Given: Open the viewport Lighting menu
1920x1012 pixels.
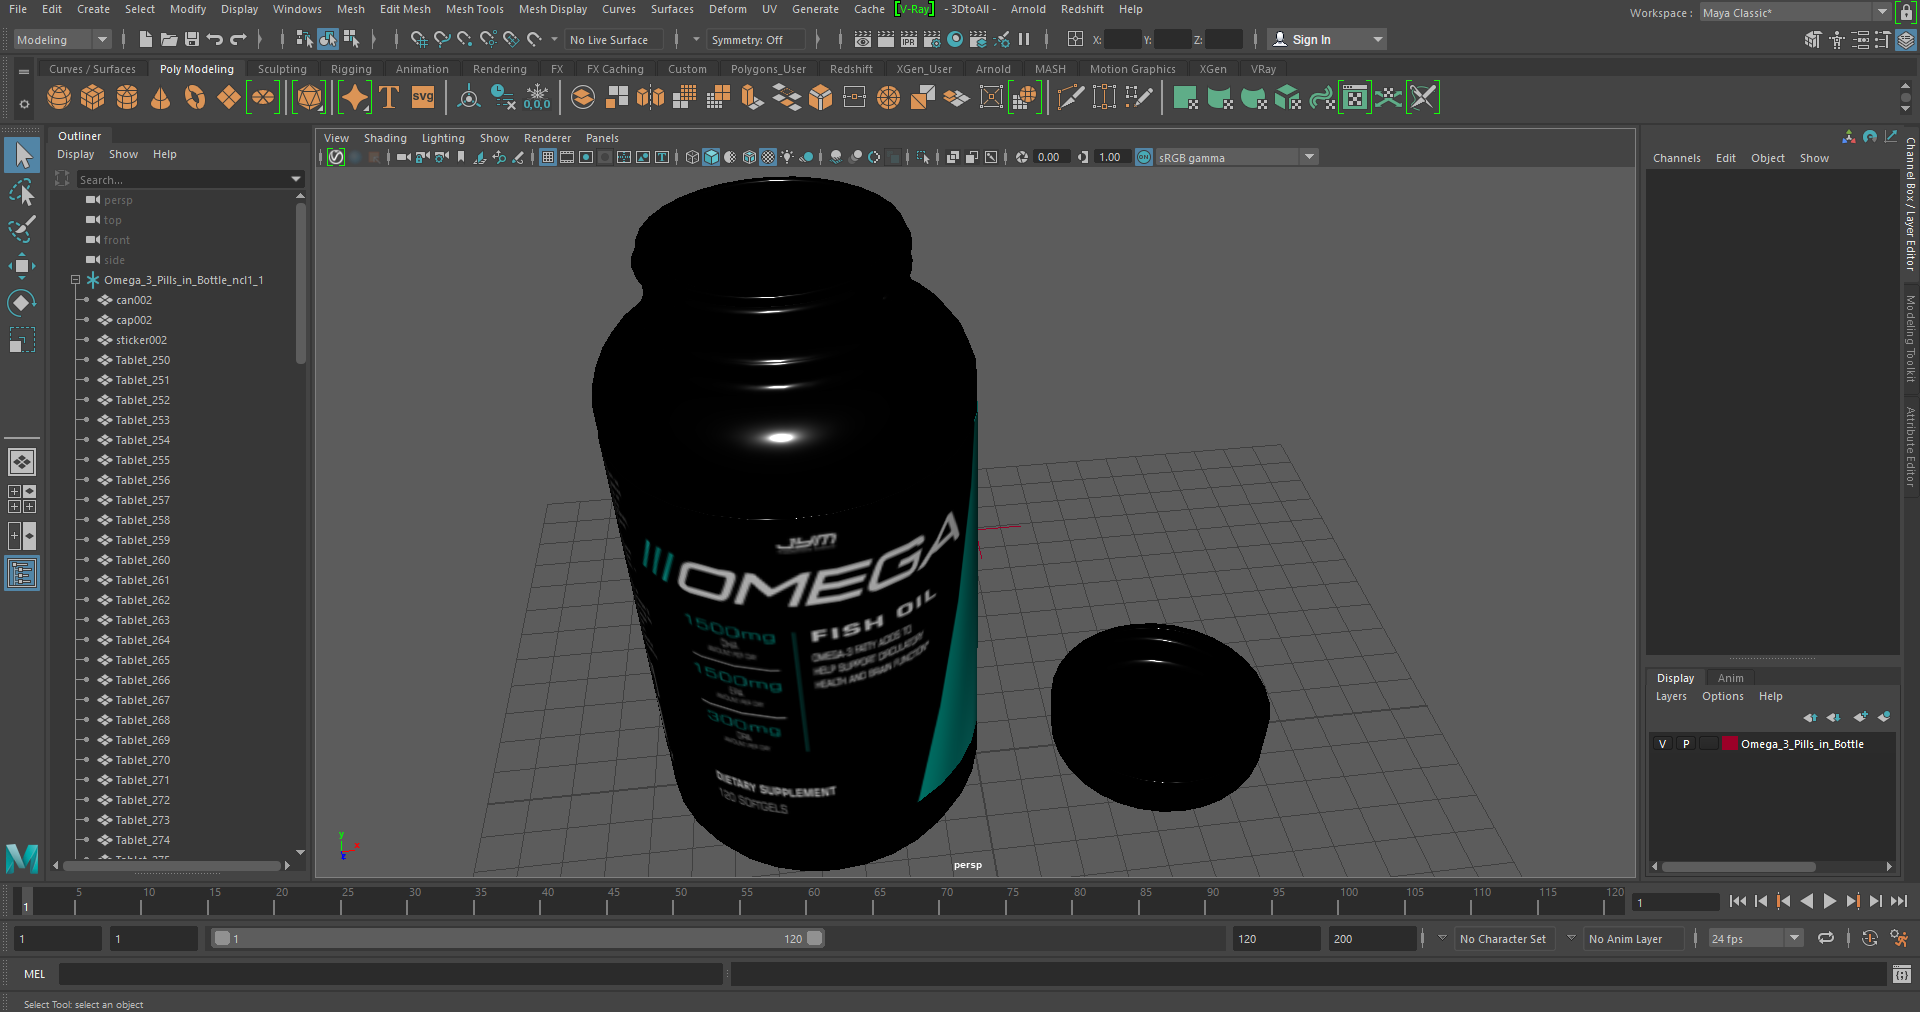Looking at the screenshot, I should pos(443,138).
